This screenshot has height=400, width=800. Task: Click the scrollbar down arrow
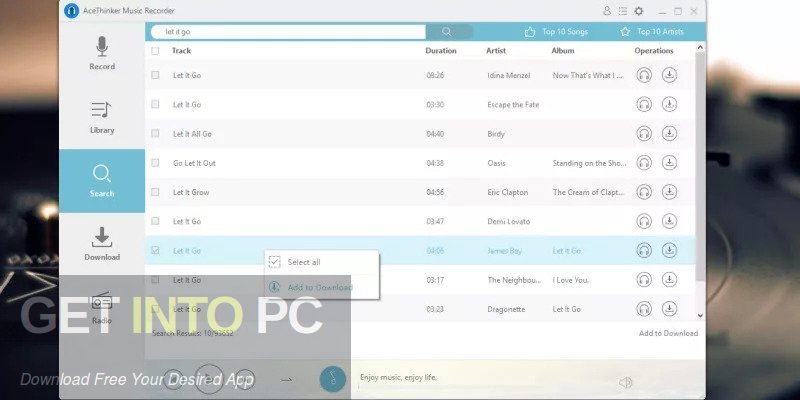coord(701,316)
